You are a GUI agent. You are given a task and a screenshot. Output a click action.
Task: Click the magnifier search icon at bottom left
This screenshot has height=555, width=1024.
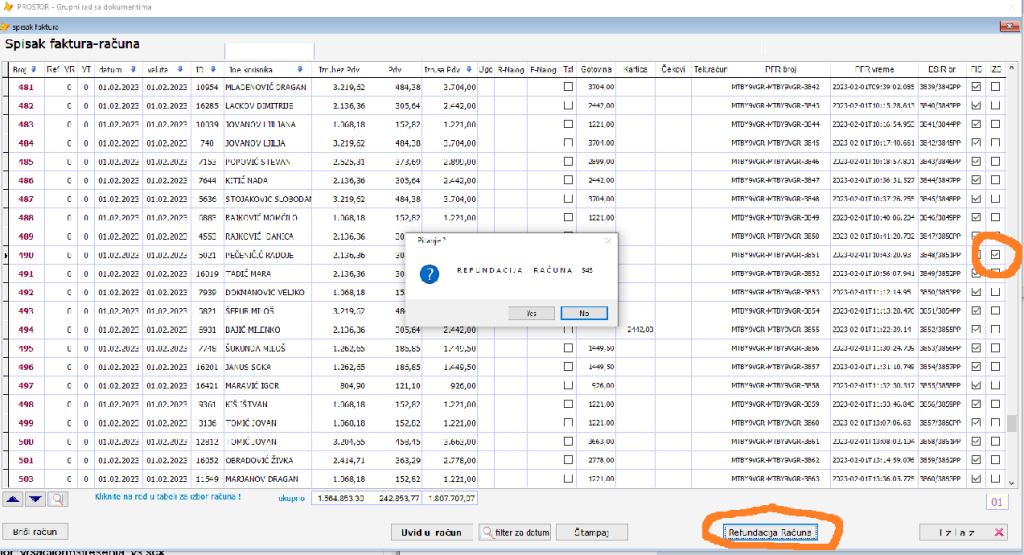(58, 498)
